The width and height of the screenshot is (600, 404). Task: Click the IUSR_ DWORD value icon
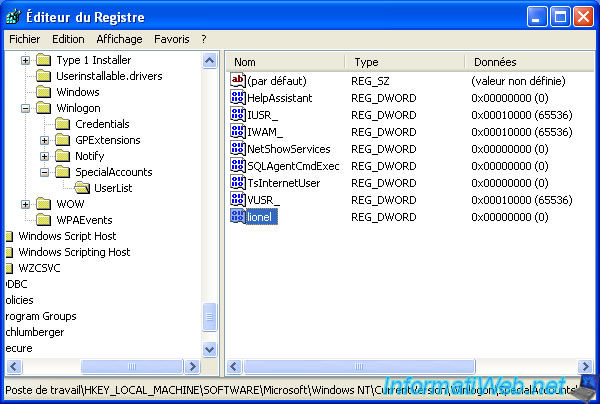coord(238,114)
